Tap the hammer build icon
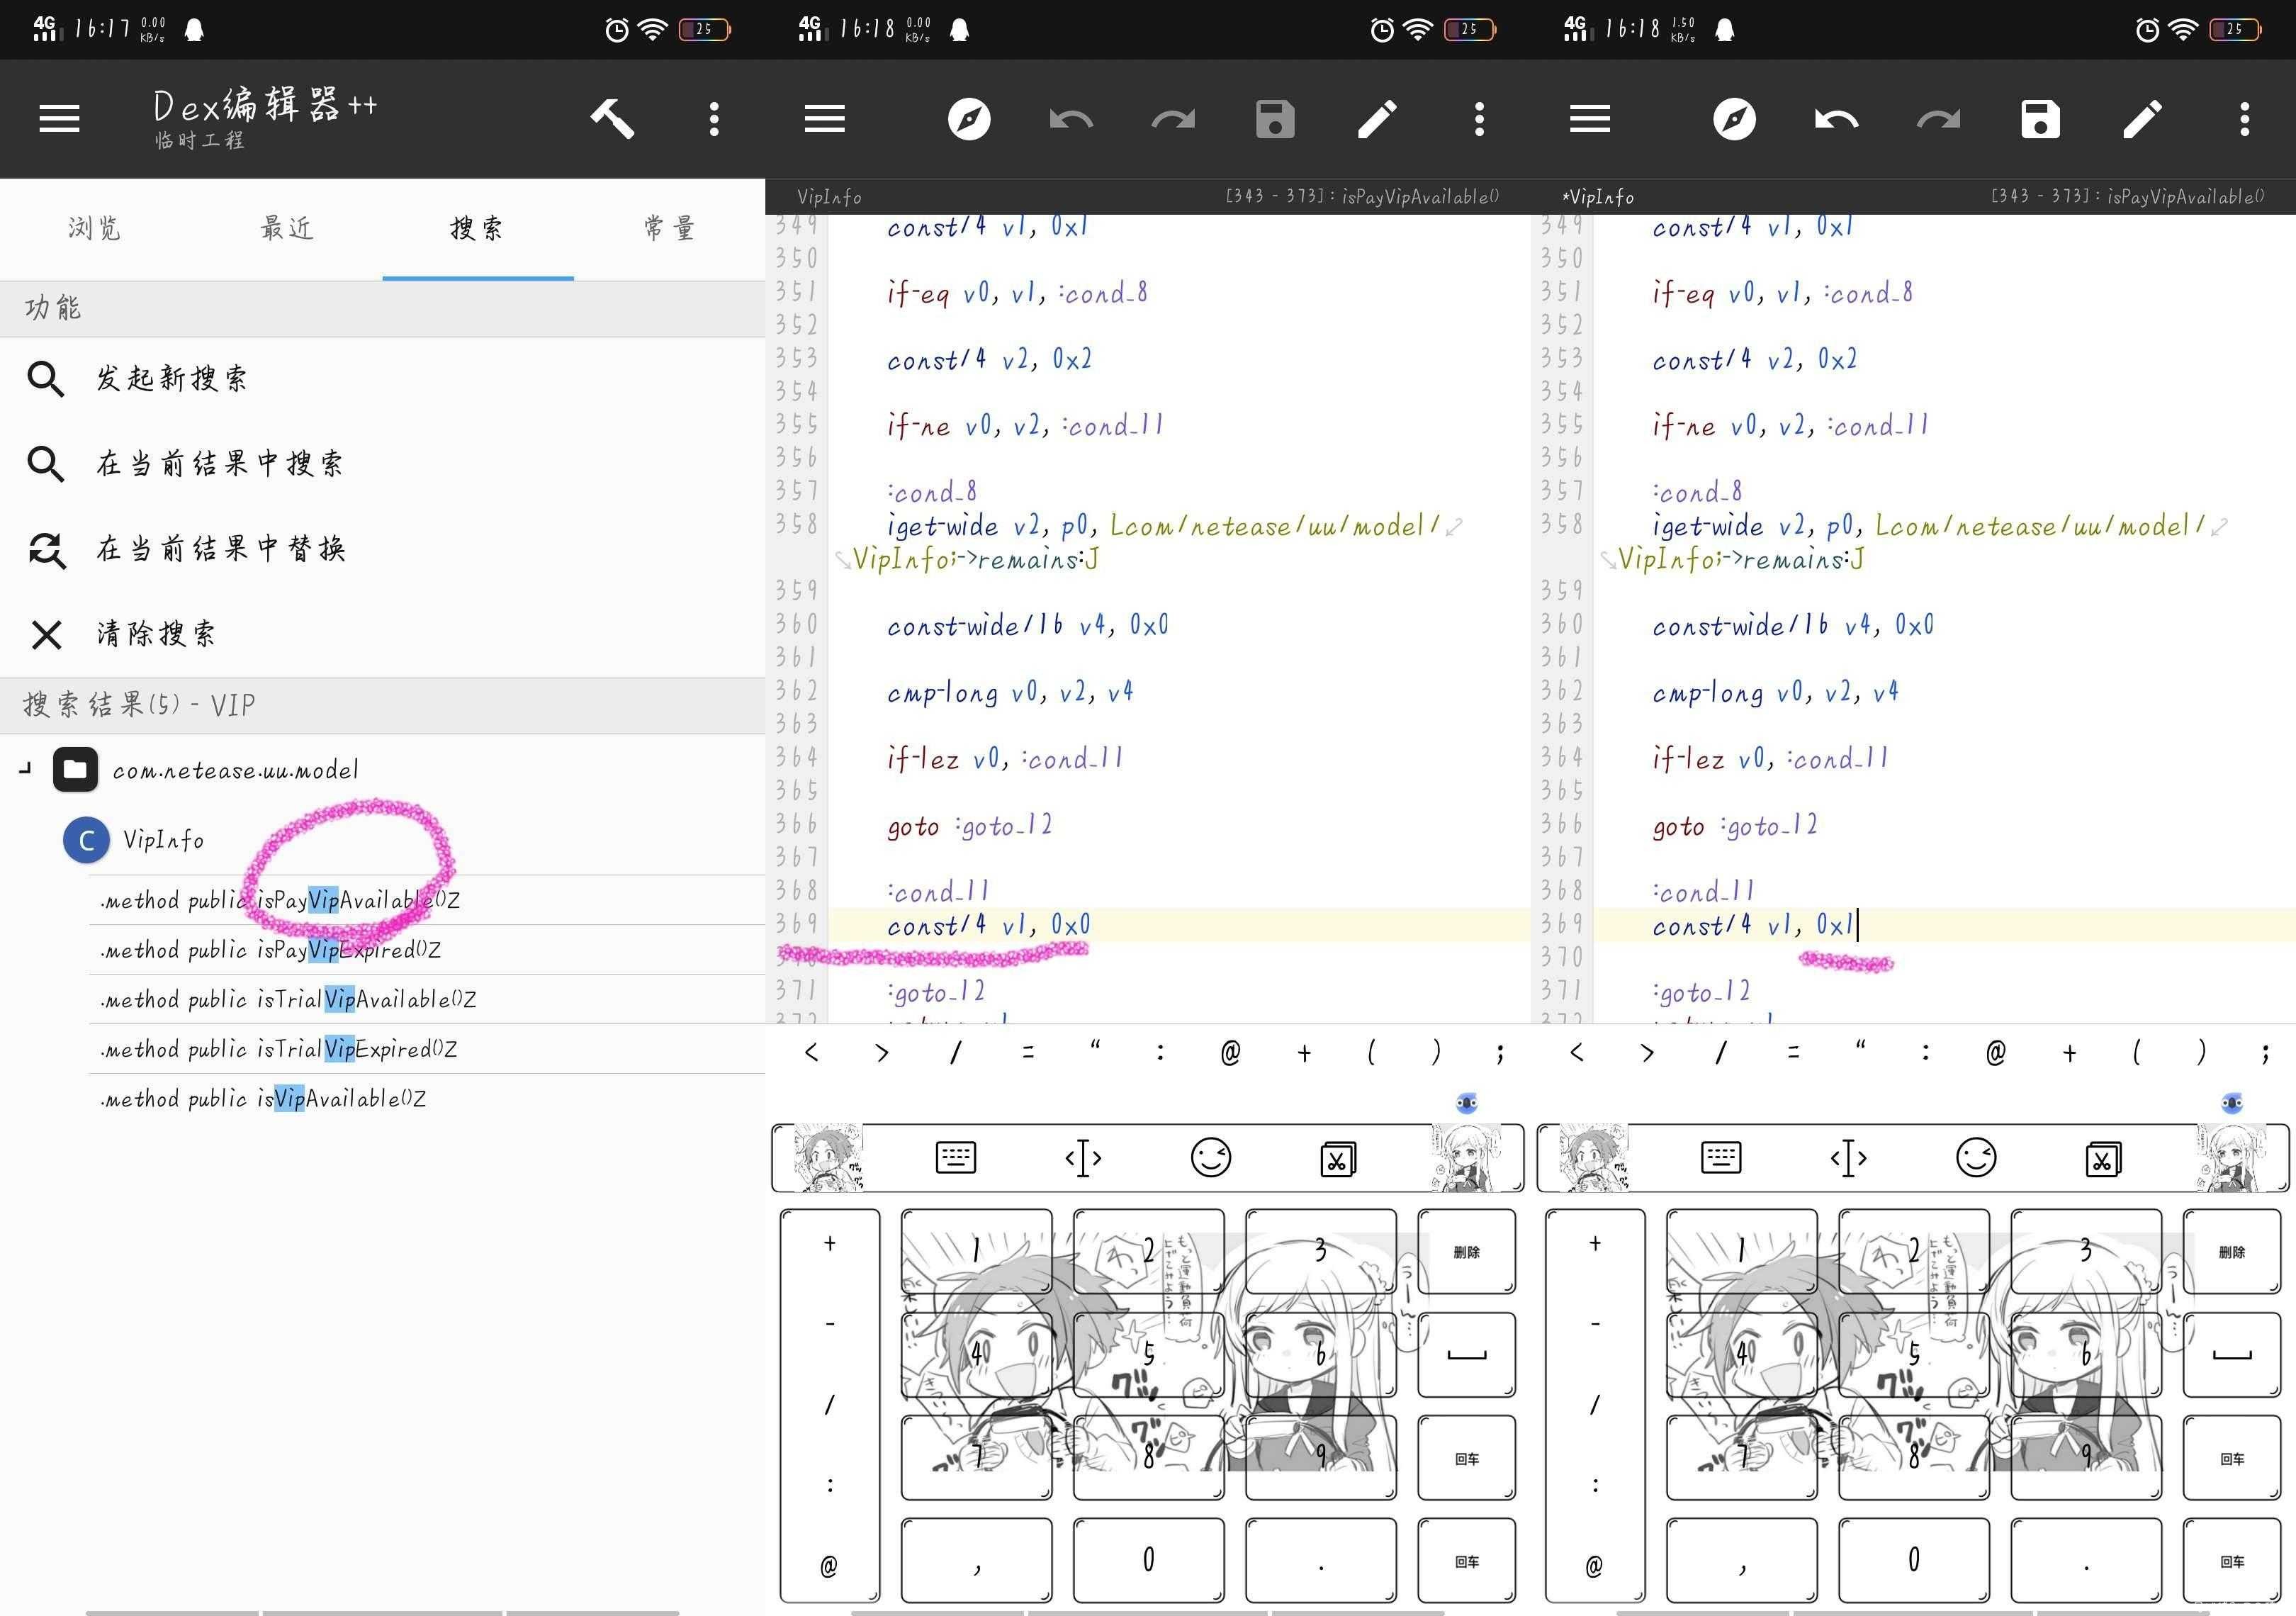 click(x=612, y=119)
